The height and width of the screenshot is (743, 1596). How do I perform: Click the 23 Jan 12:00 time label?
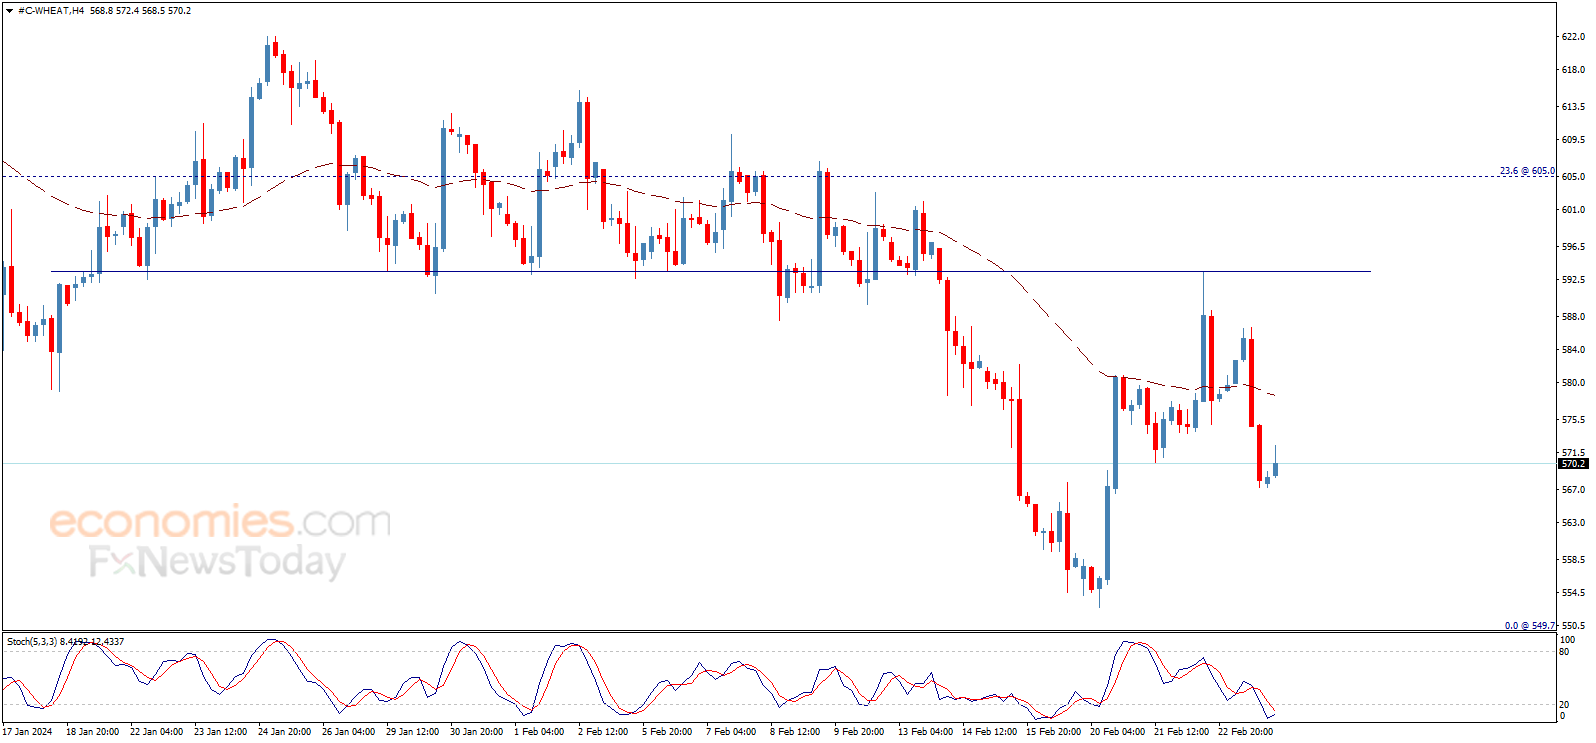pyautogui.click(x=220, y=732)
